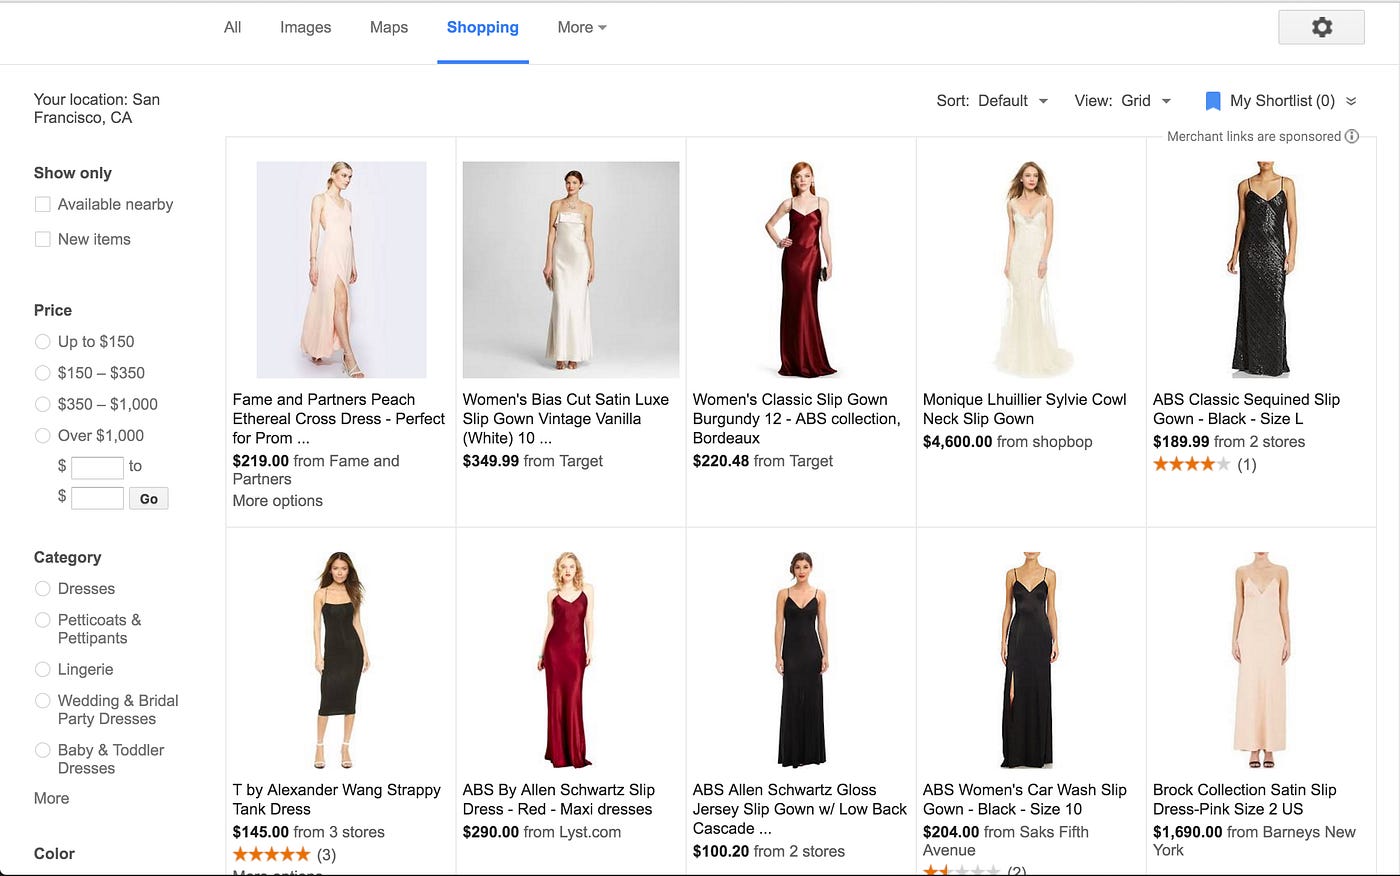The image size is (1400, 876).
Task: Open the Monique Lhuillier Sylvie Gown listing
Action: point(1024,409)
